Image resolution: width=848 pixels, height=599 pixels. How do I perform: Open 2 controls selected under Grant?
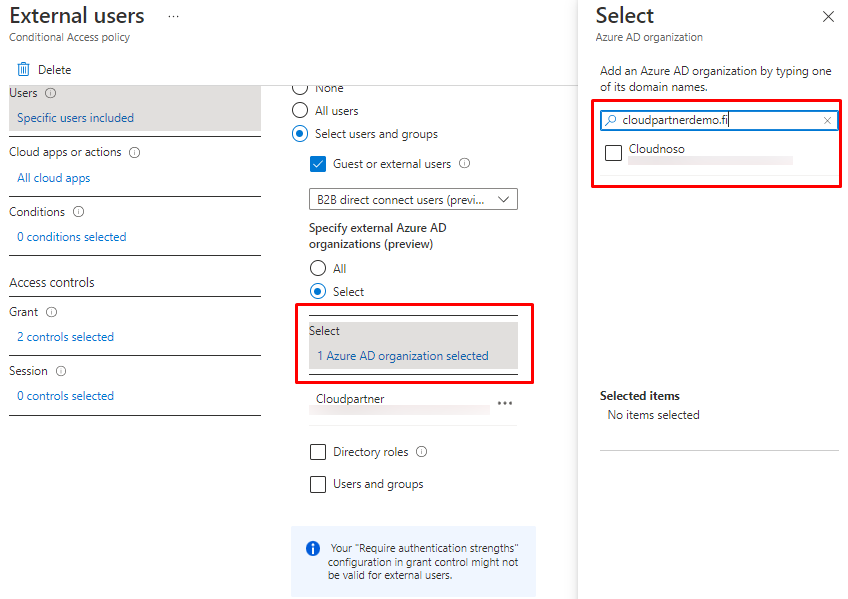pos(66,337)
